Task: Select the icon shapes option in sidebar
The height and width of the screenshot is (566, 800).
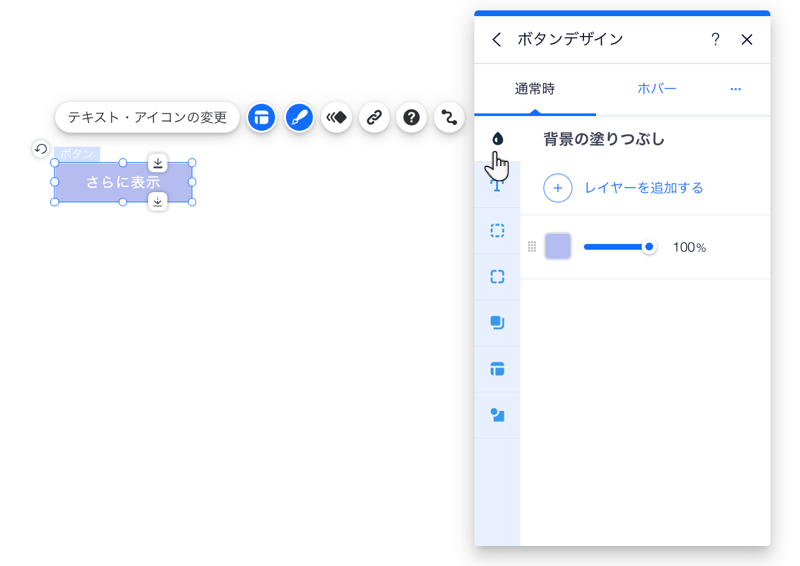Action: pos(497,415)
